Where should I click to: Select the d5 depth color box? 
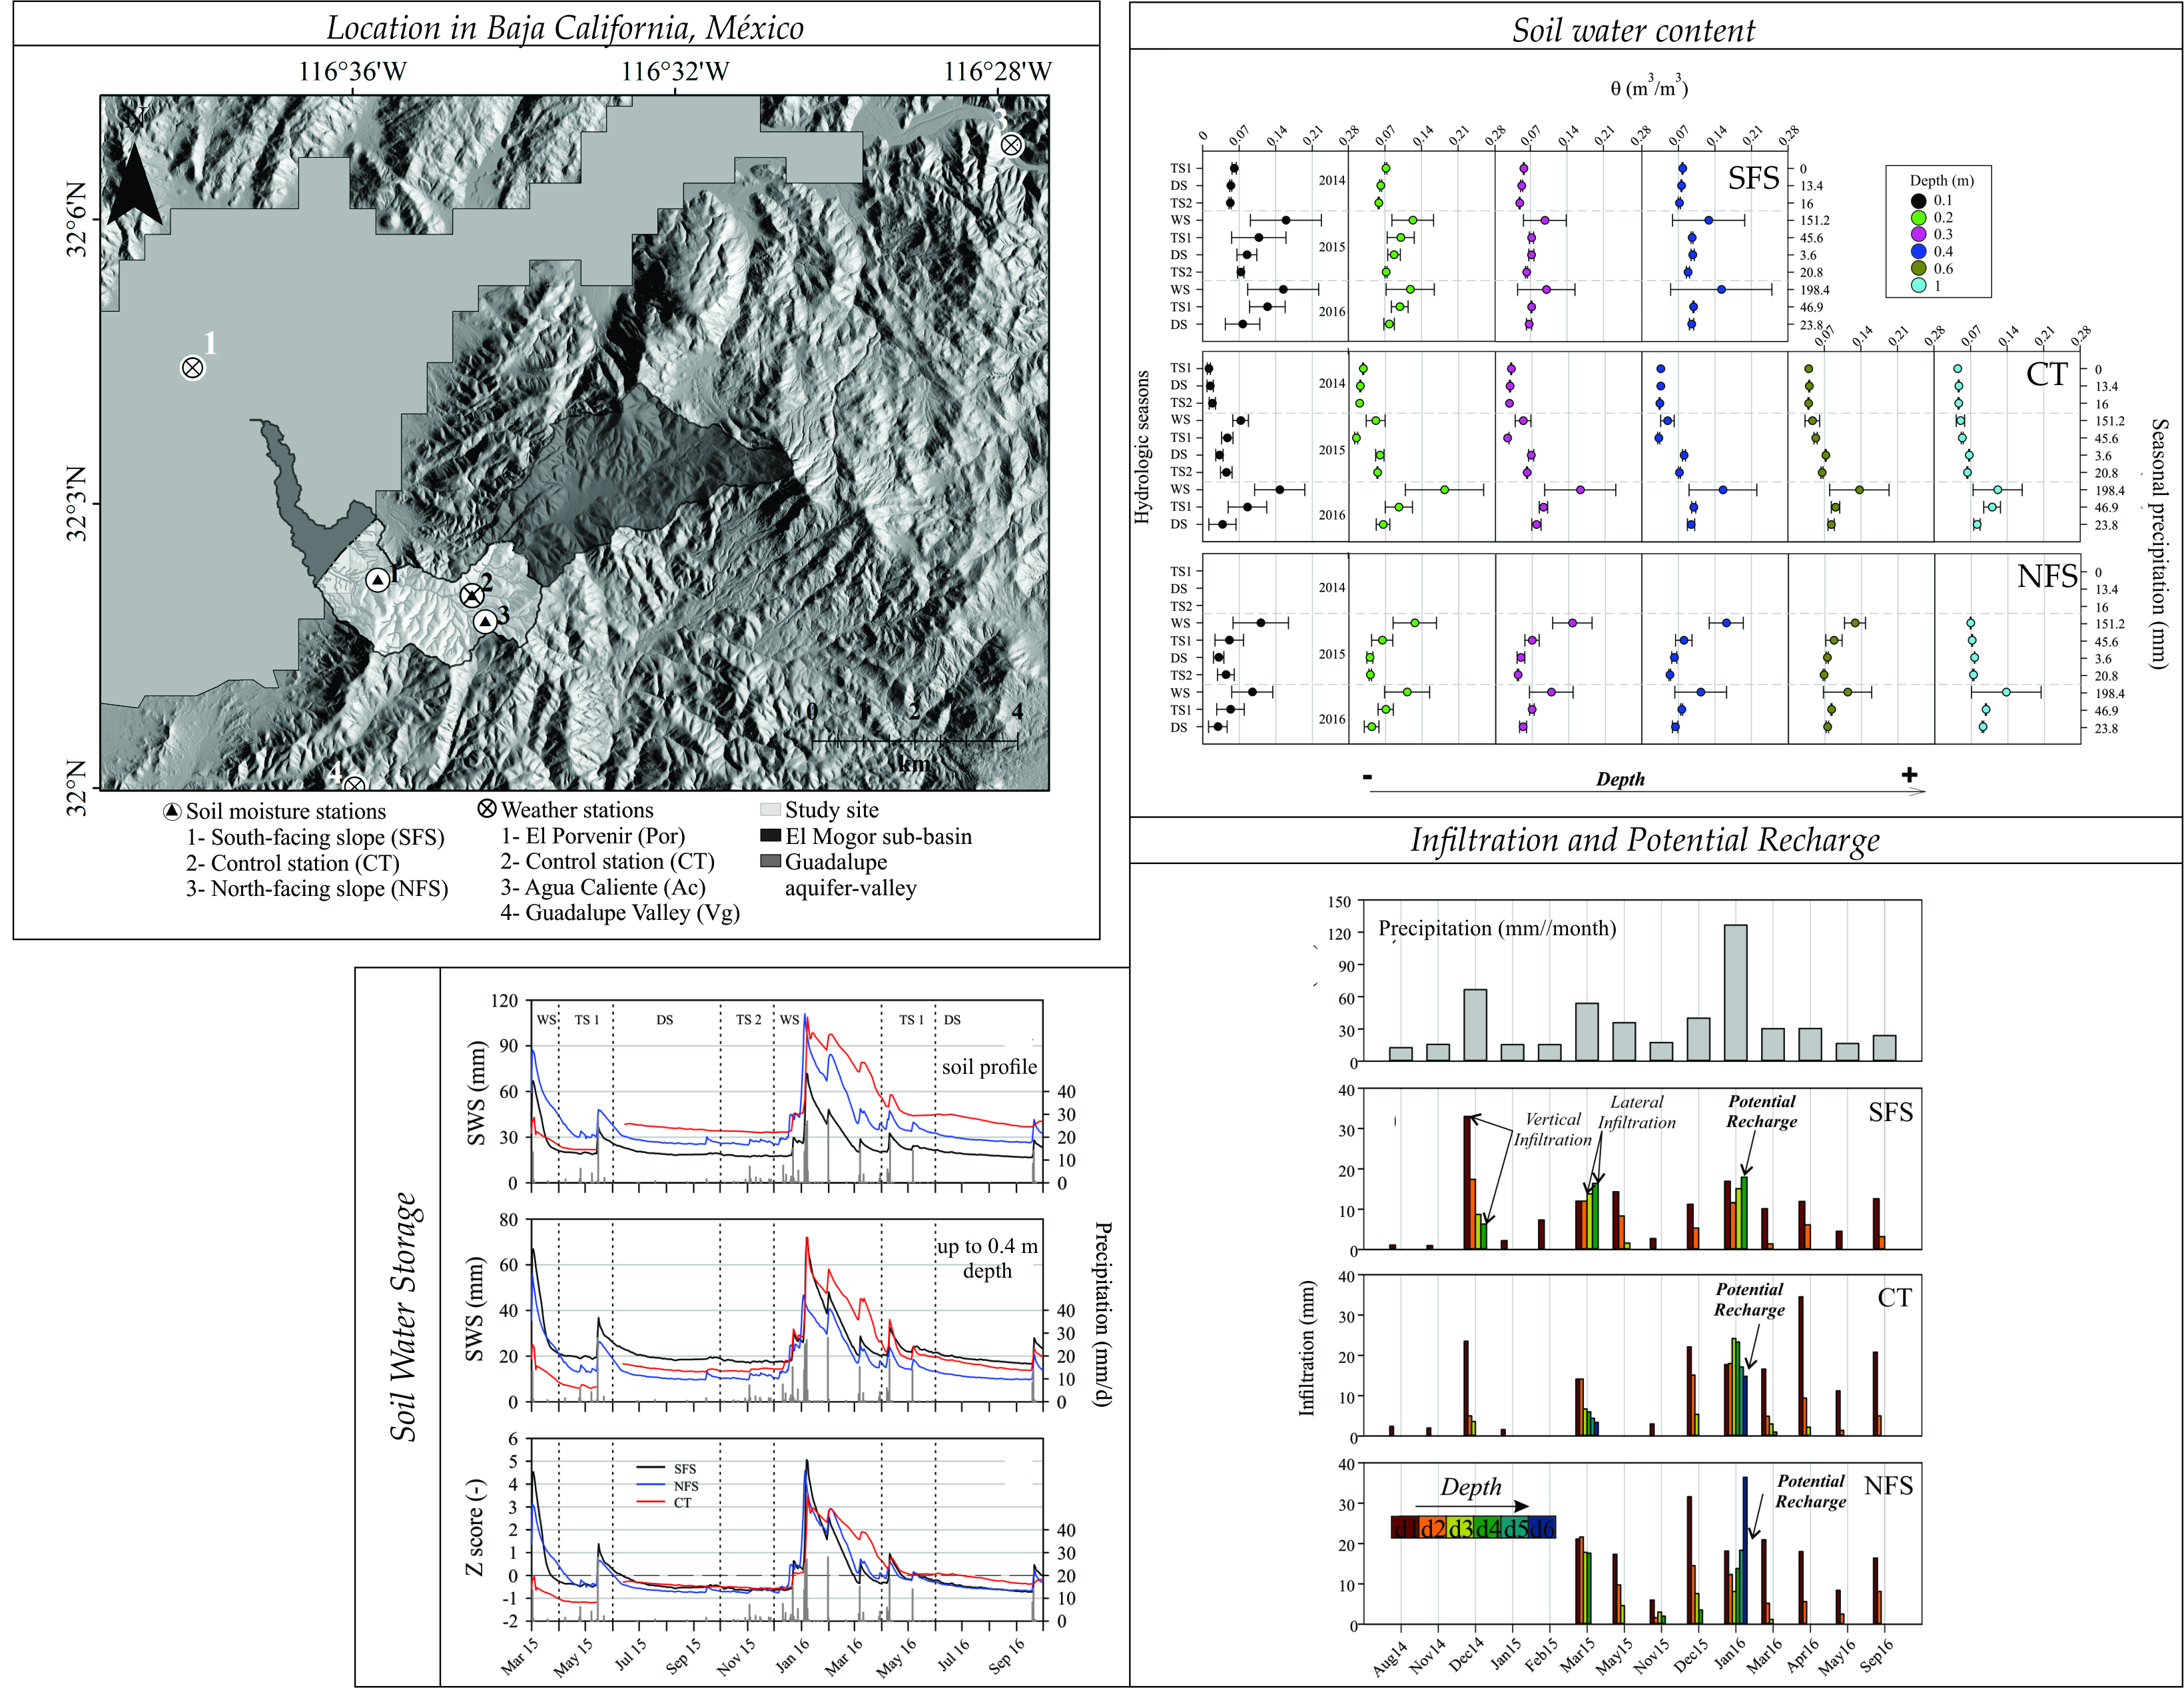[x=1514, y=1528]
